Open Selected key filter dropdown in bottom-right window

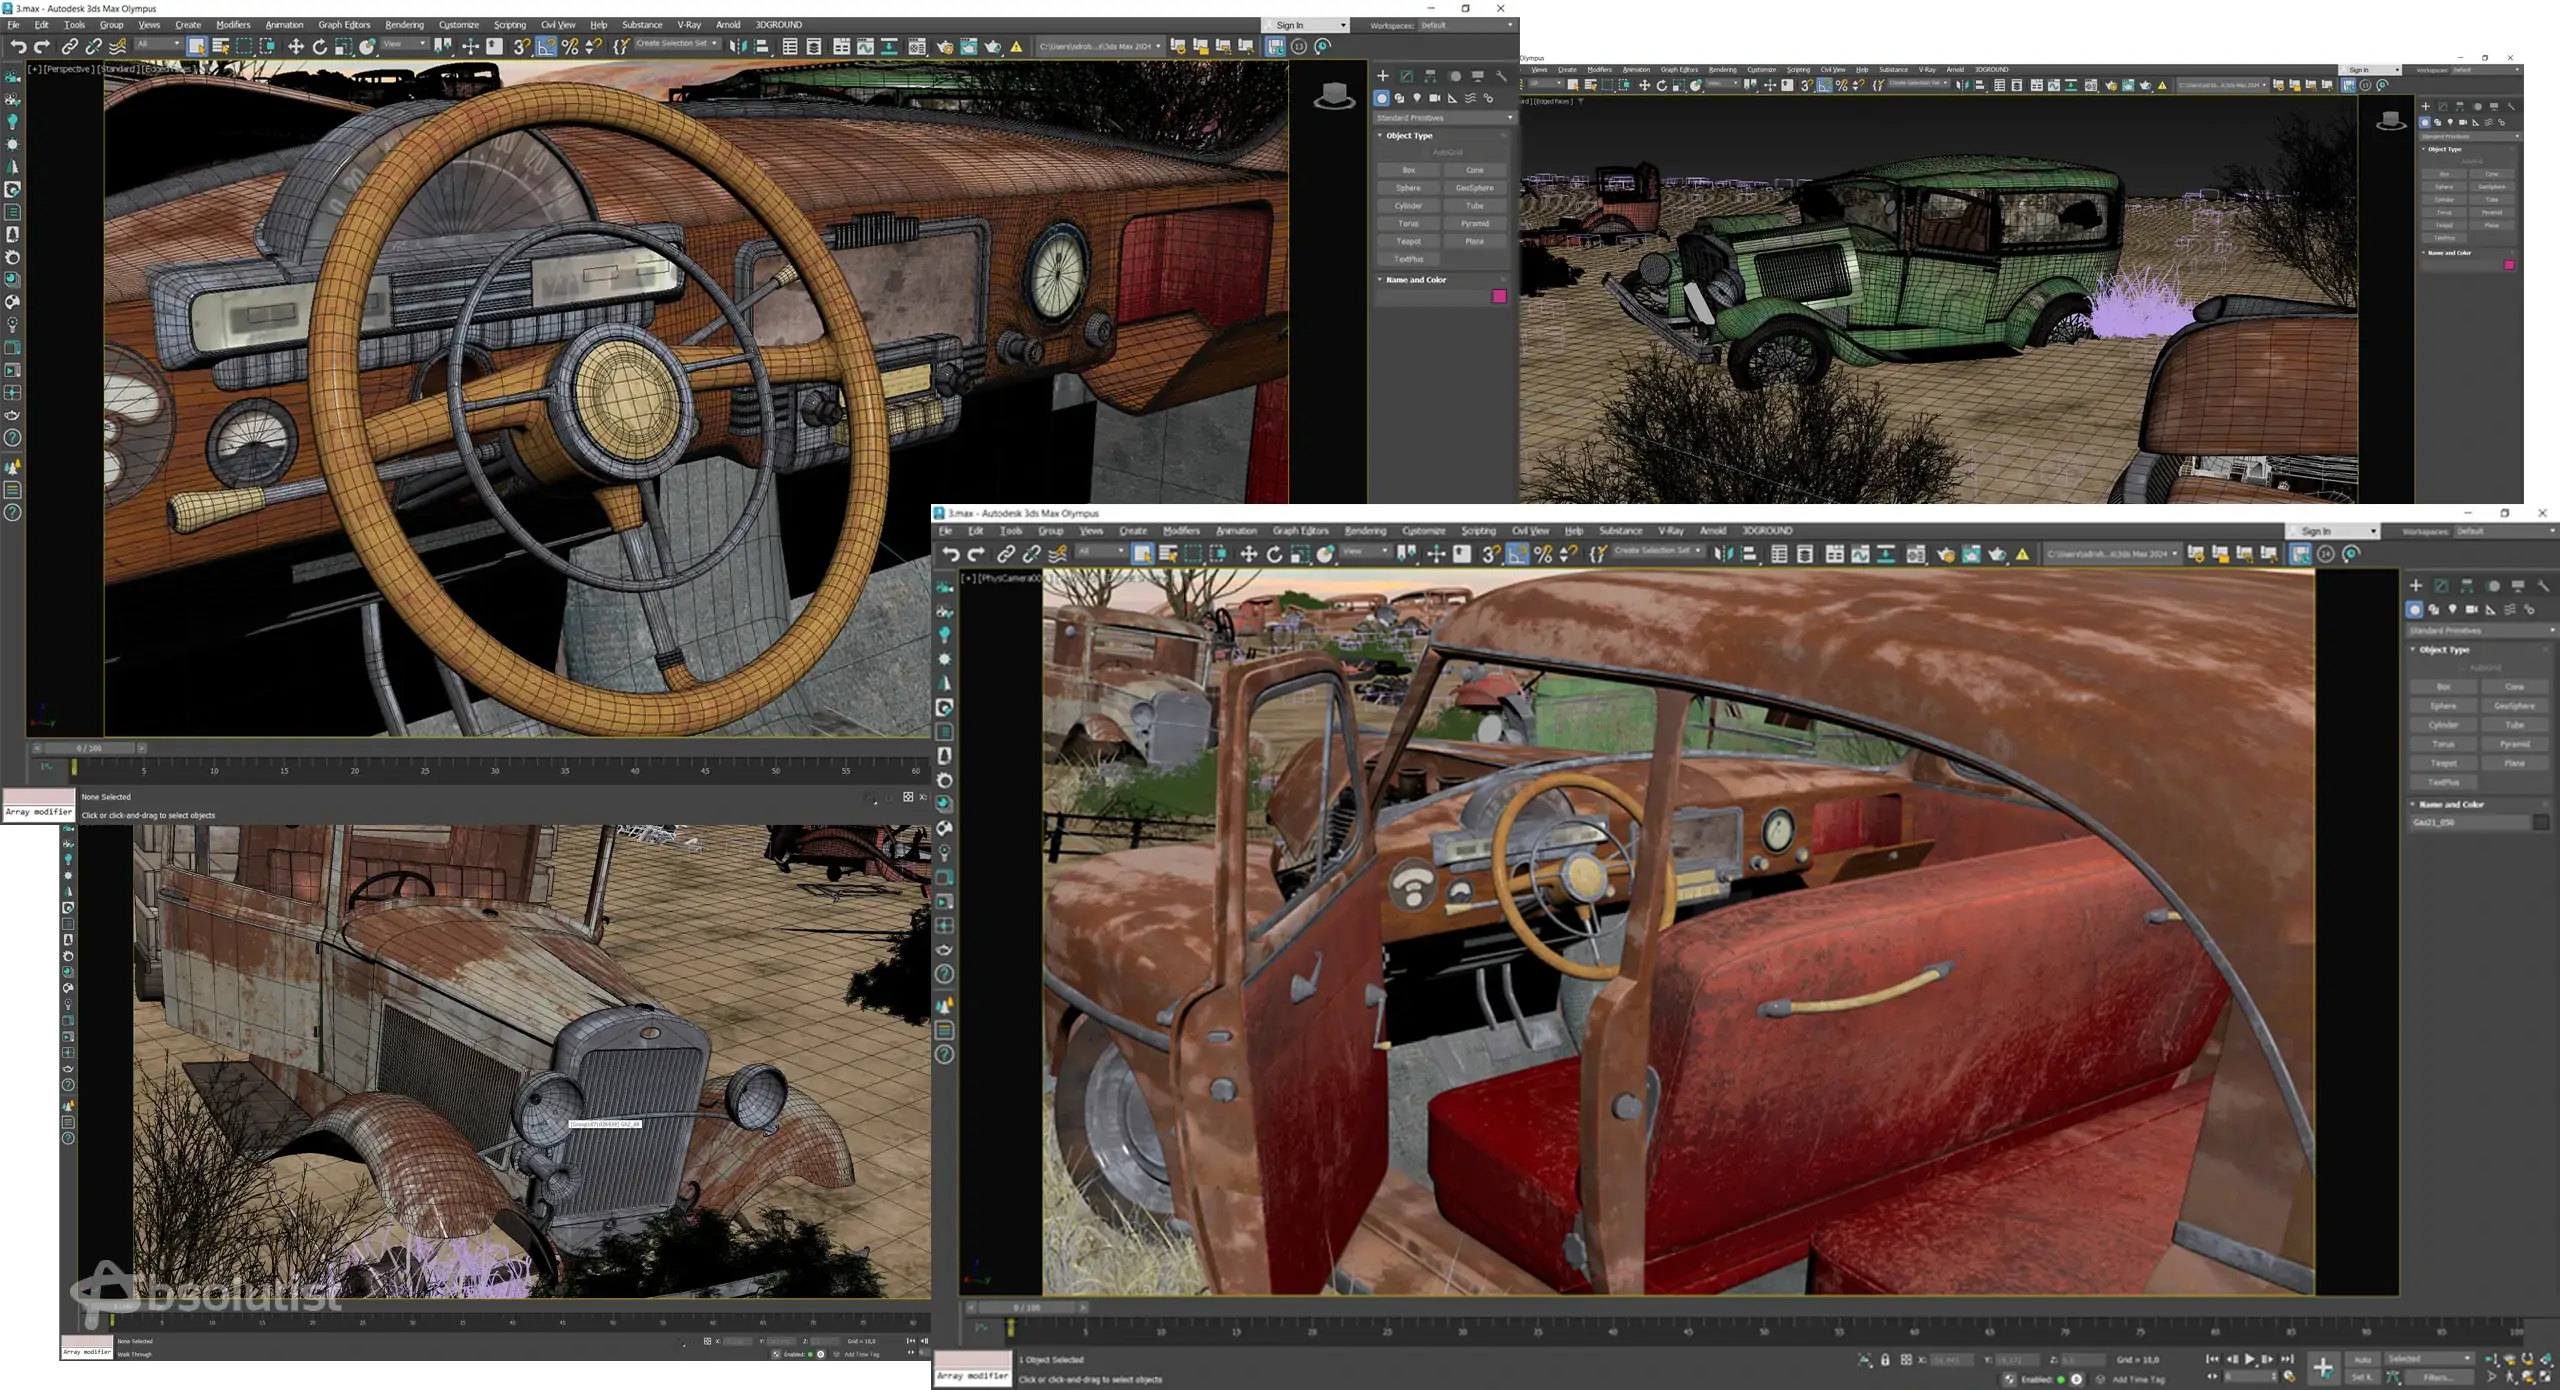coord(2429,1359)
